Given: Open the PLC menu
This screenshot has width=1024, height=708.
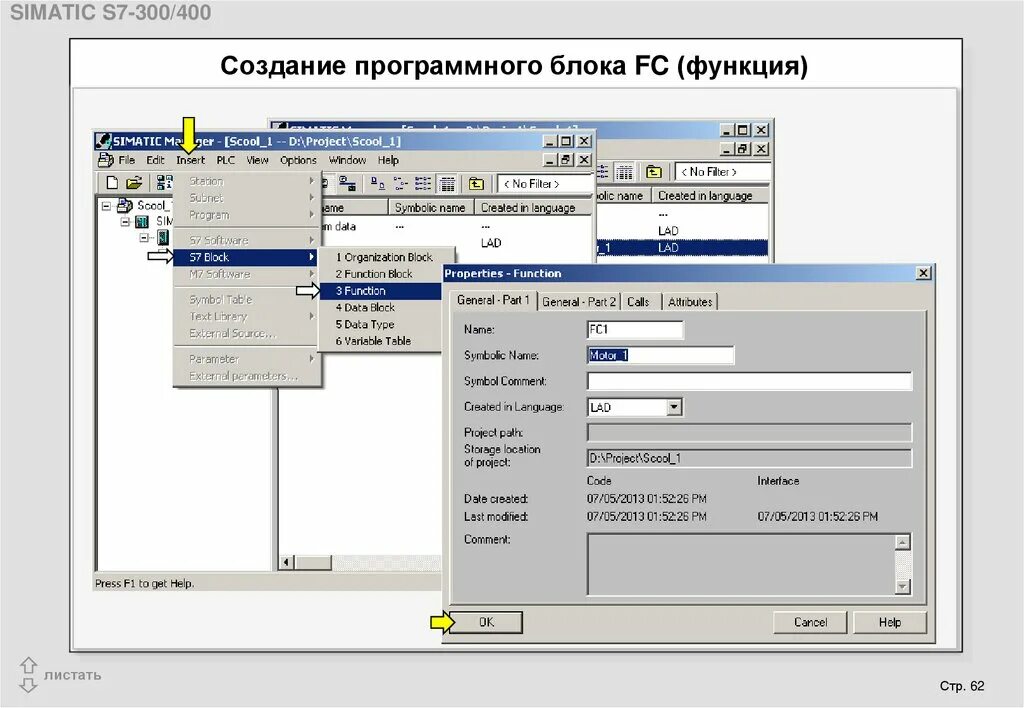Looking at the screenshot, I should click(225, 160).
